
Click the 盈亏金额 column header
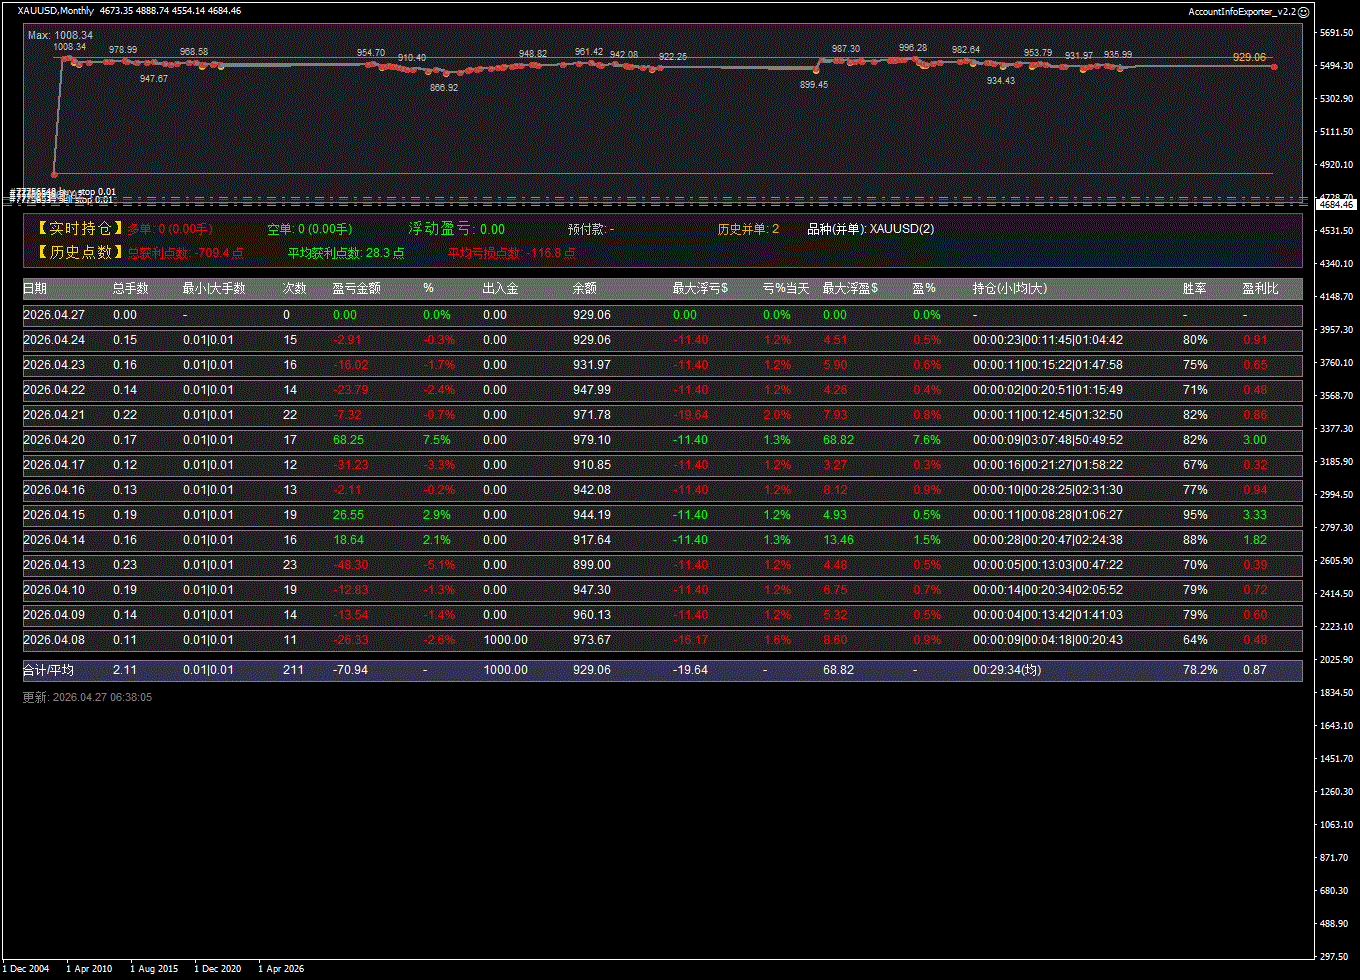(x=356, y=288)
